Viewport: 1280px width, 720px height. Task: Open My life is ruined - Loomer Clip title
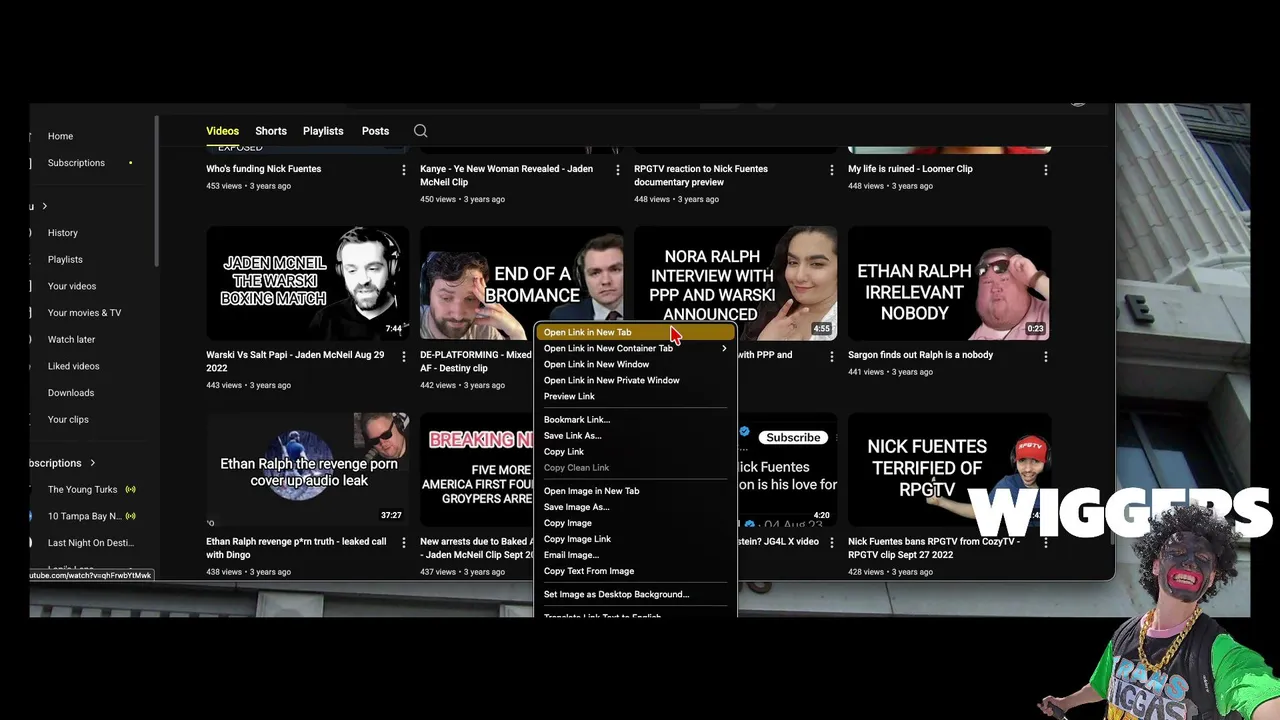910,169
